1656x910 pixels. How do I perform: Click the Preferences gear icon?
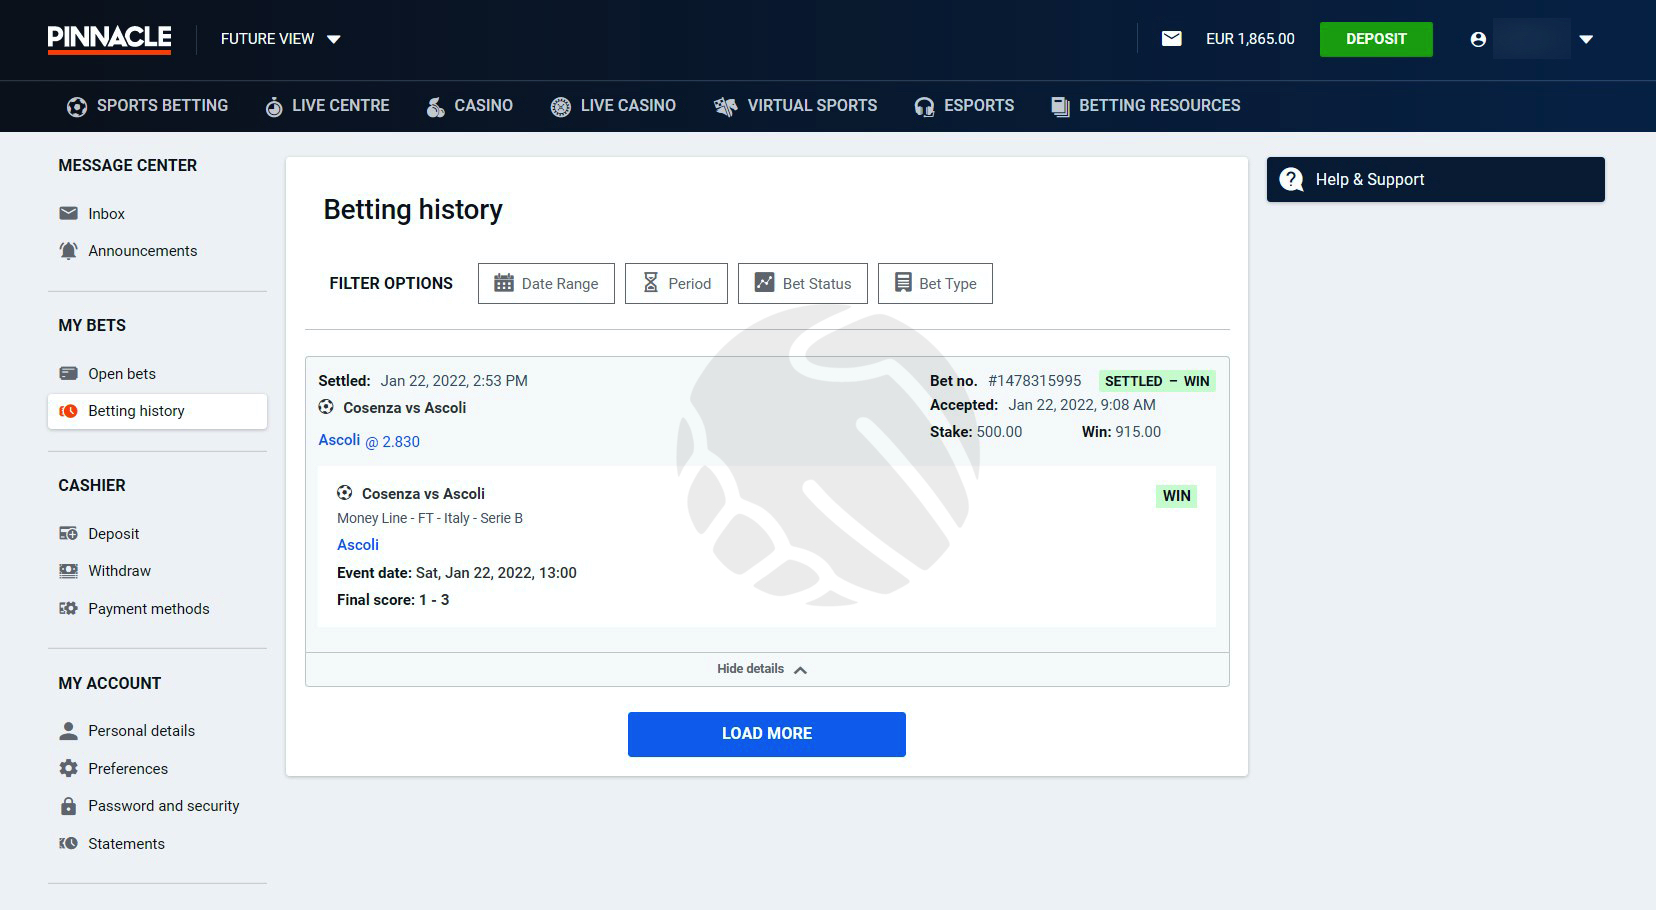point(68,768)
